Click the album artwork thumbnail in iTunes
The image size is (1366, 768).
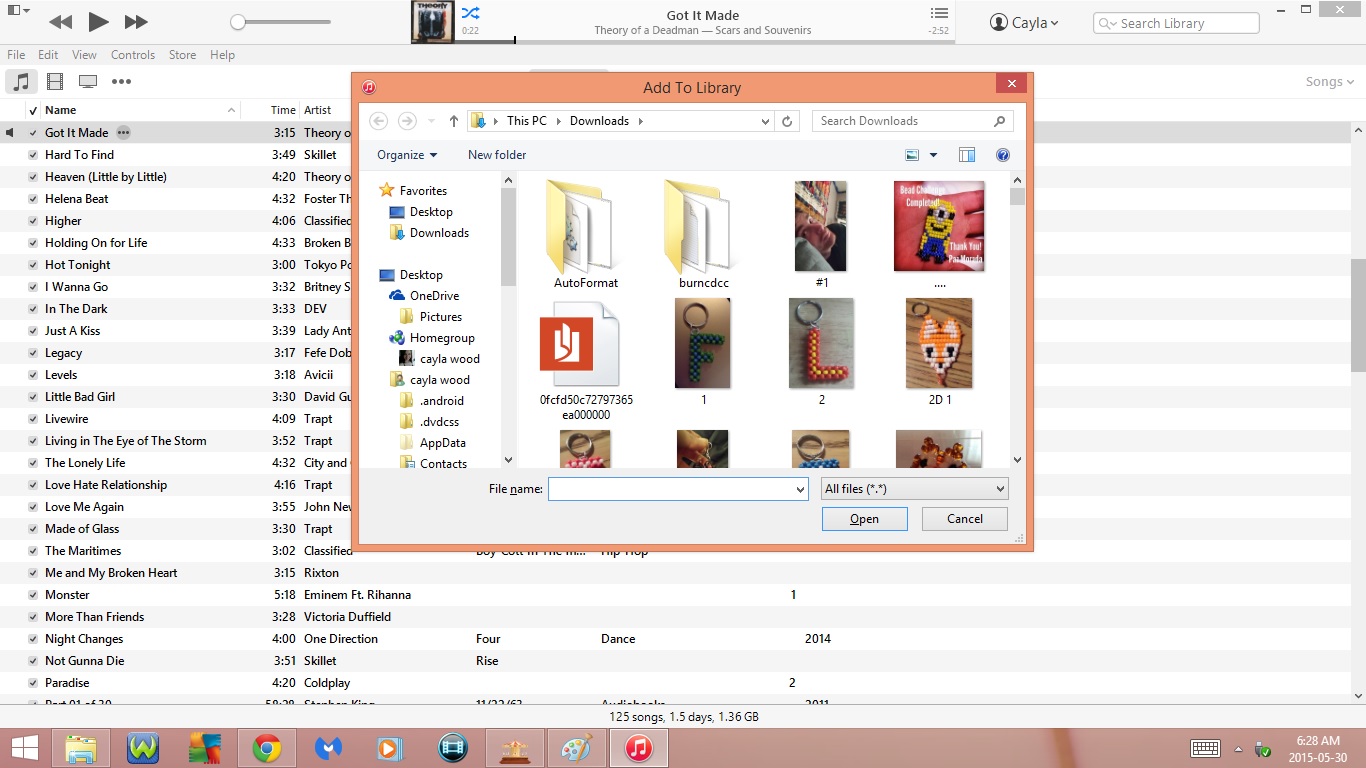(x=433, y=22)
